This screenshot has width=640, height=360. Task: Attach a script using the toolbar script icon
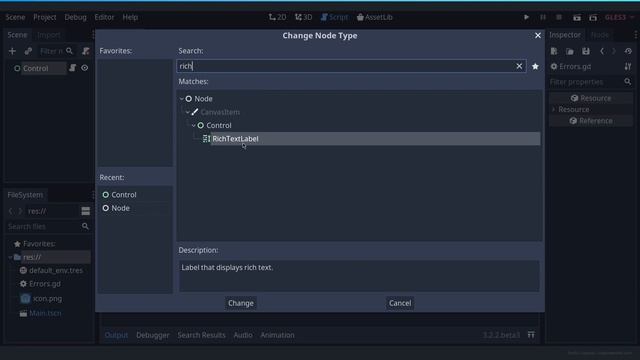(85, 51)
